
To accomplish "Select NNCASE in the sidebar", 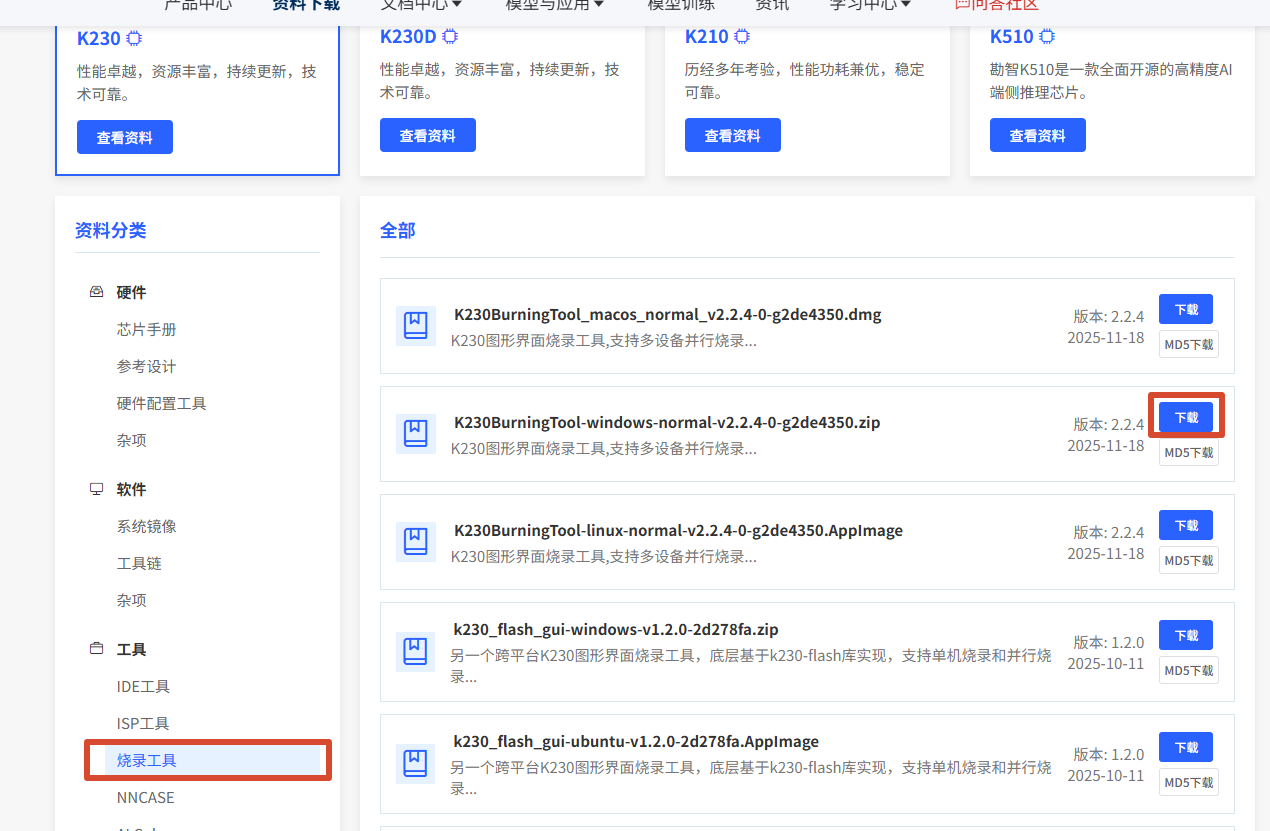I will point(146,797).
